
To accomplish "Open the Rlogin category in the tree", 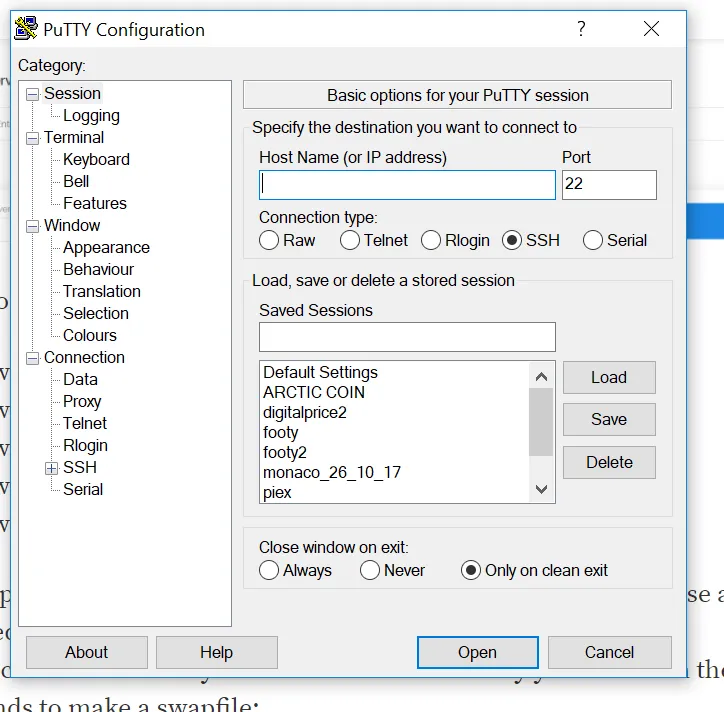I will 85,446.
